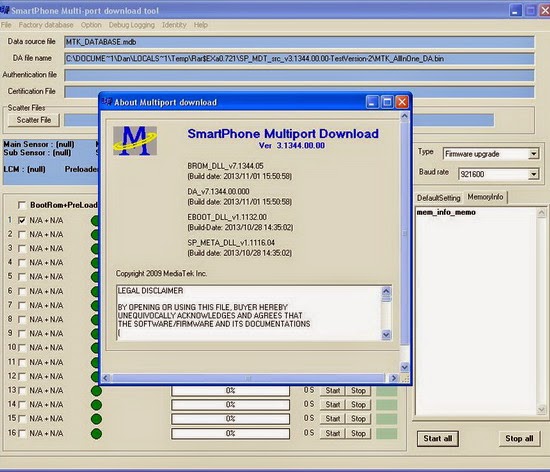
Task: Click Stop button for port 14
Action: [x=358, y=404]
